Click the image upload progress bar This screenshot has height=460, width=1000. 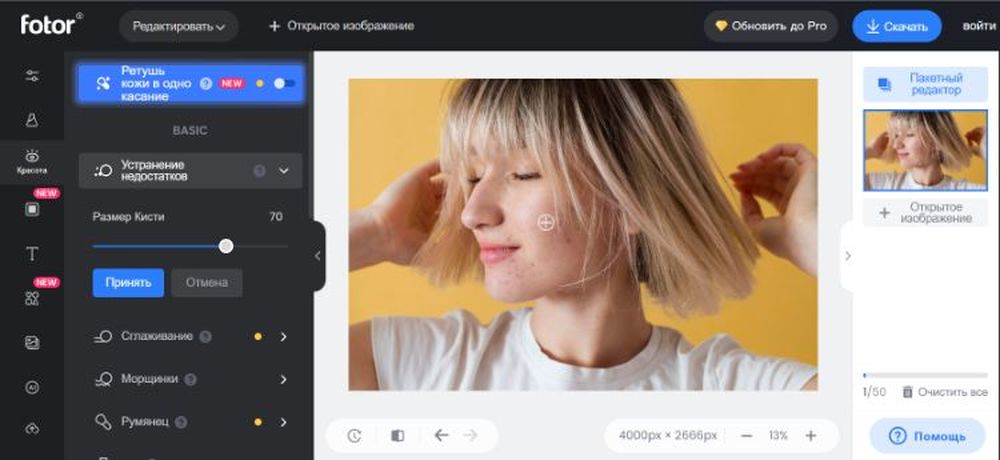coord(925,375)
